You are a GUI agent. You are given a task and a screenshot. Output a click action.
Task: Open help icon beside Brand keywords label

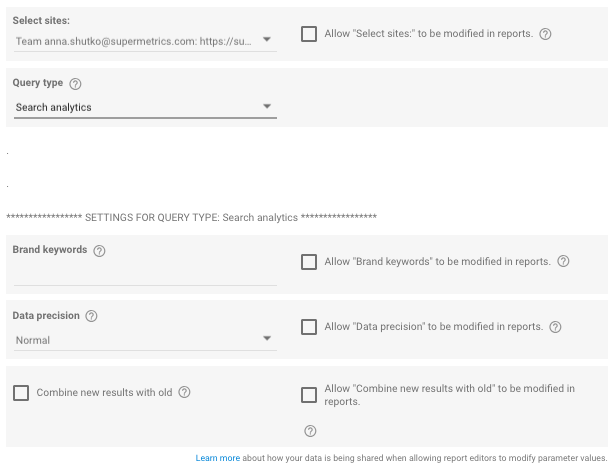(x=99, y=251)
